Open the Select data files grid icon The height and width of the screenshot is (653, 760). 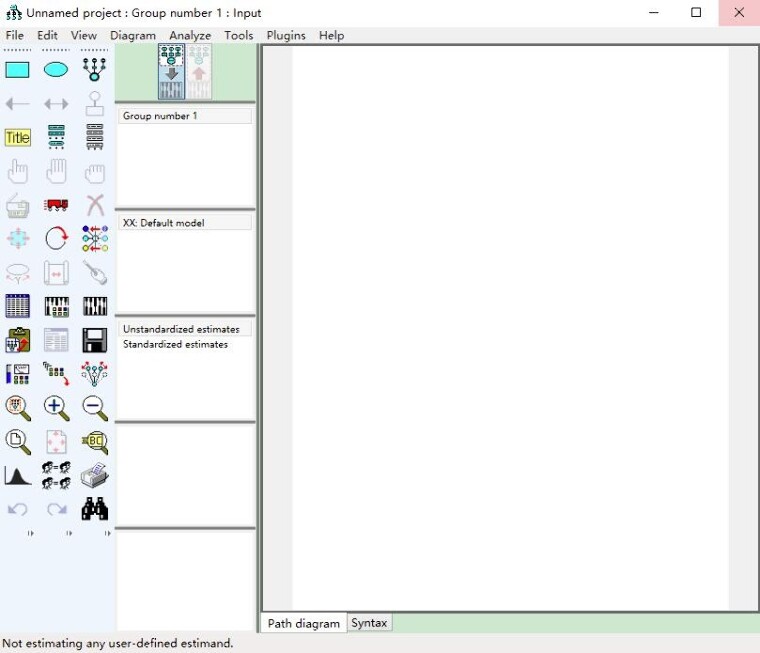coord(17,306)
